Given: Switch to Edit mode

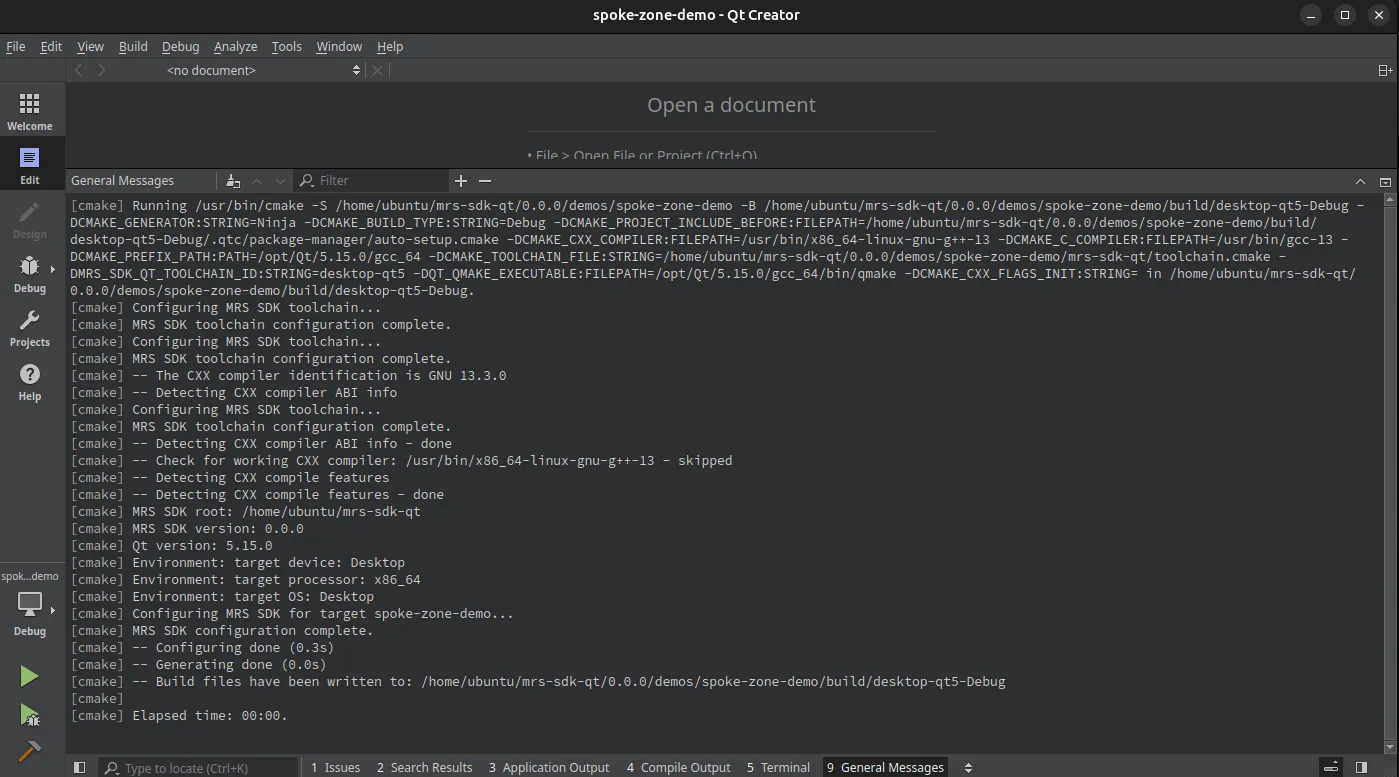Looking at the screenshot, I should [30, 166].
